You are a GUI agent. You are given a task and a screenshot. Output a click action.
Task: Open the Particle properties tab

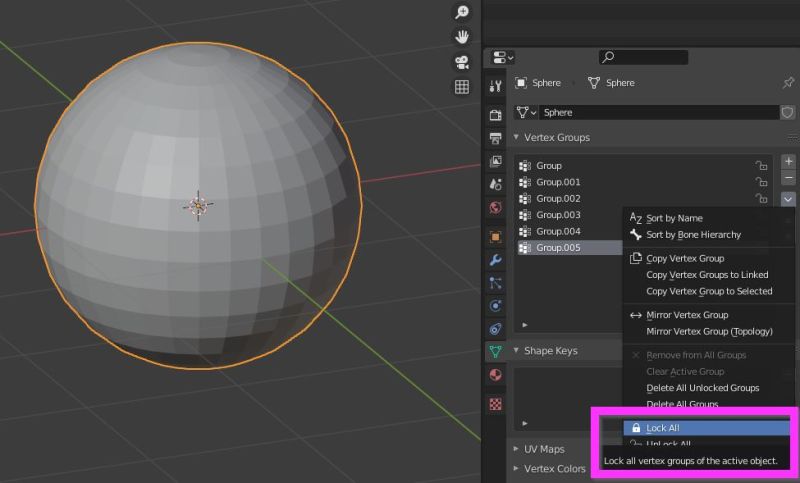(x=495, y=283)
